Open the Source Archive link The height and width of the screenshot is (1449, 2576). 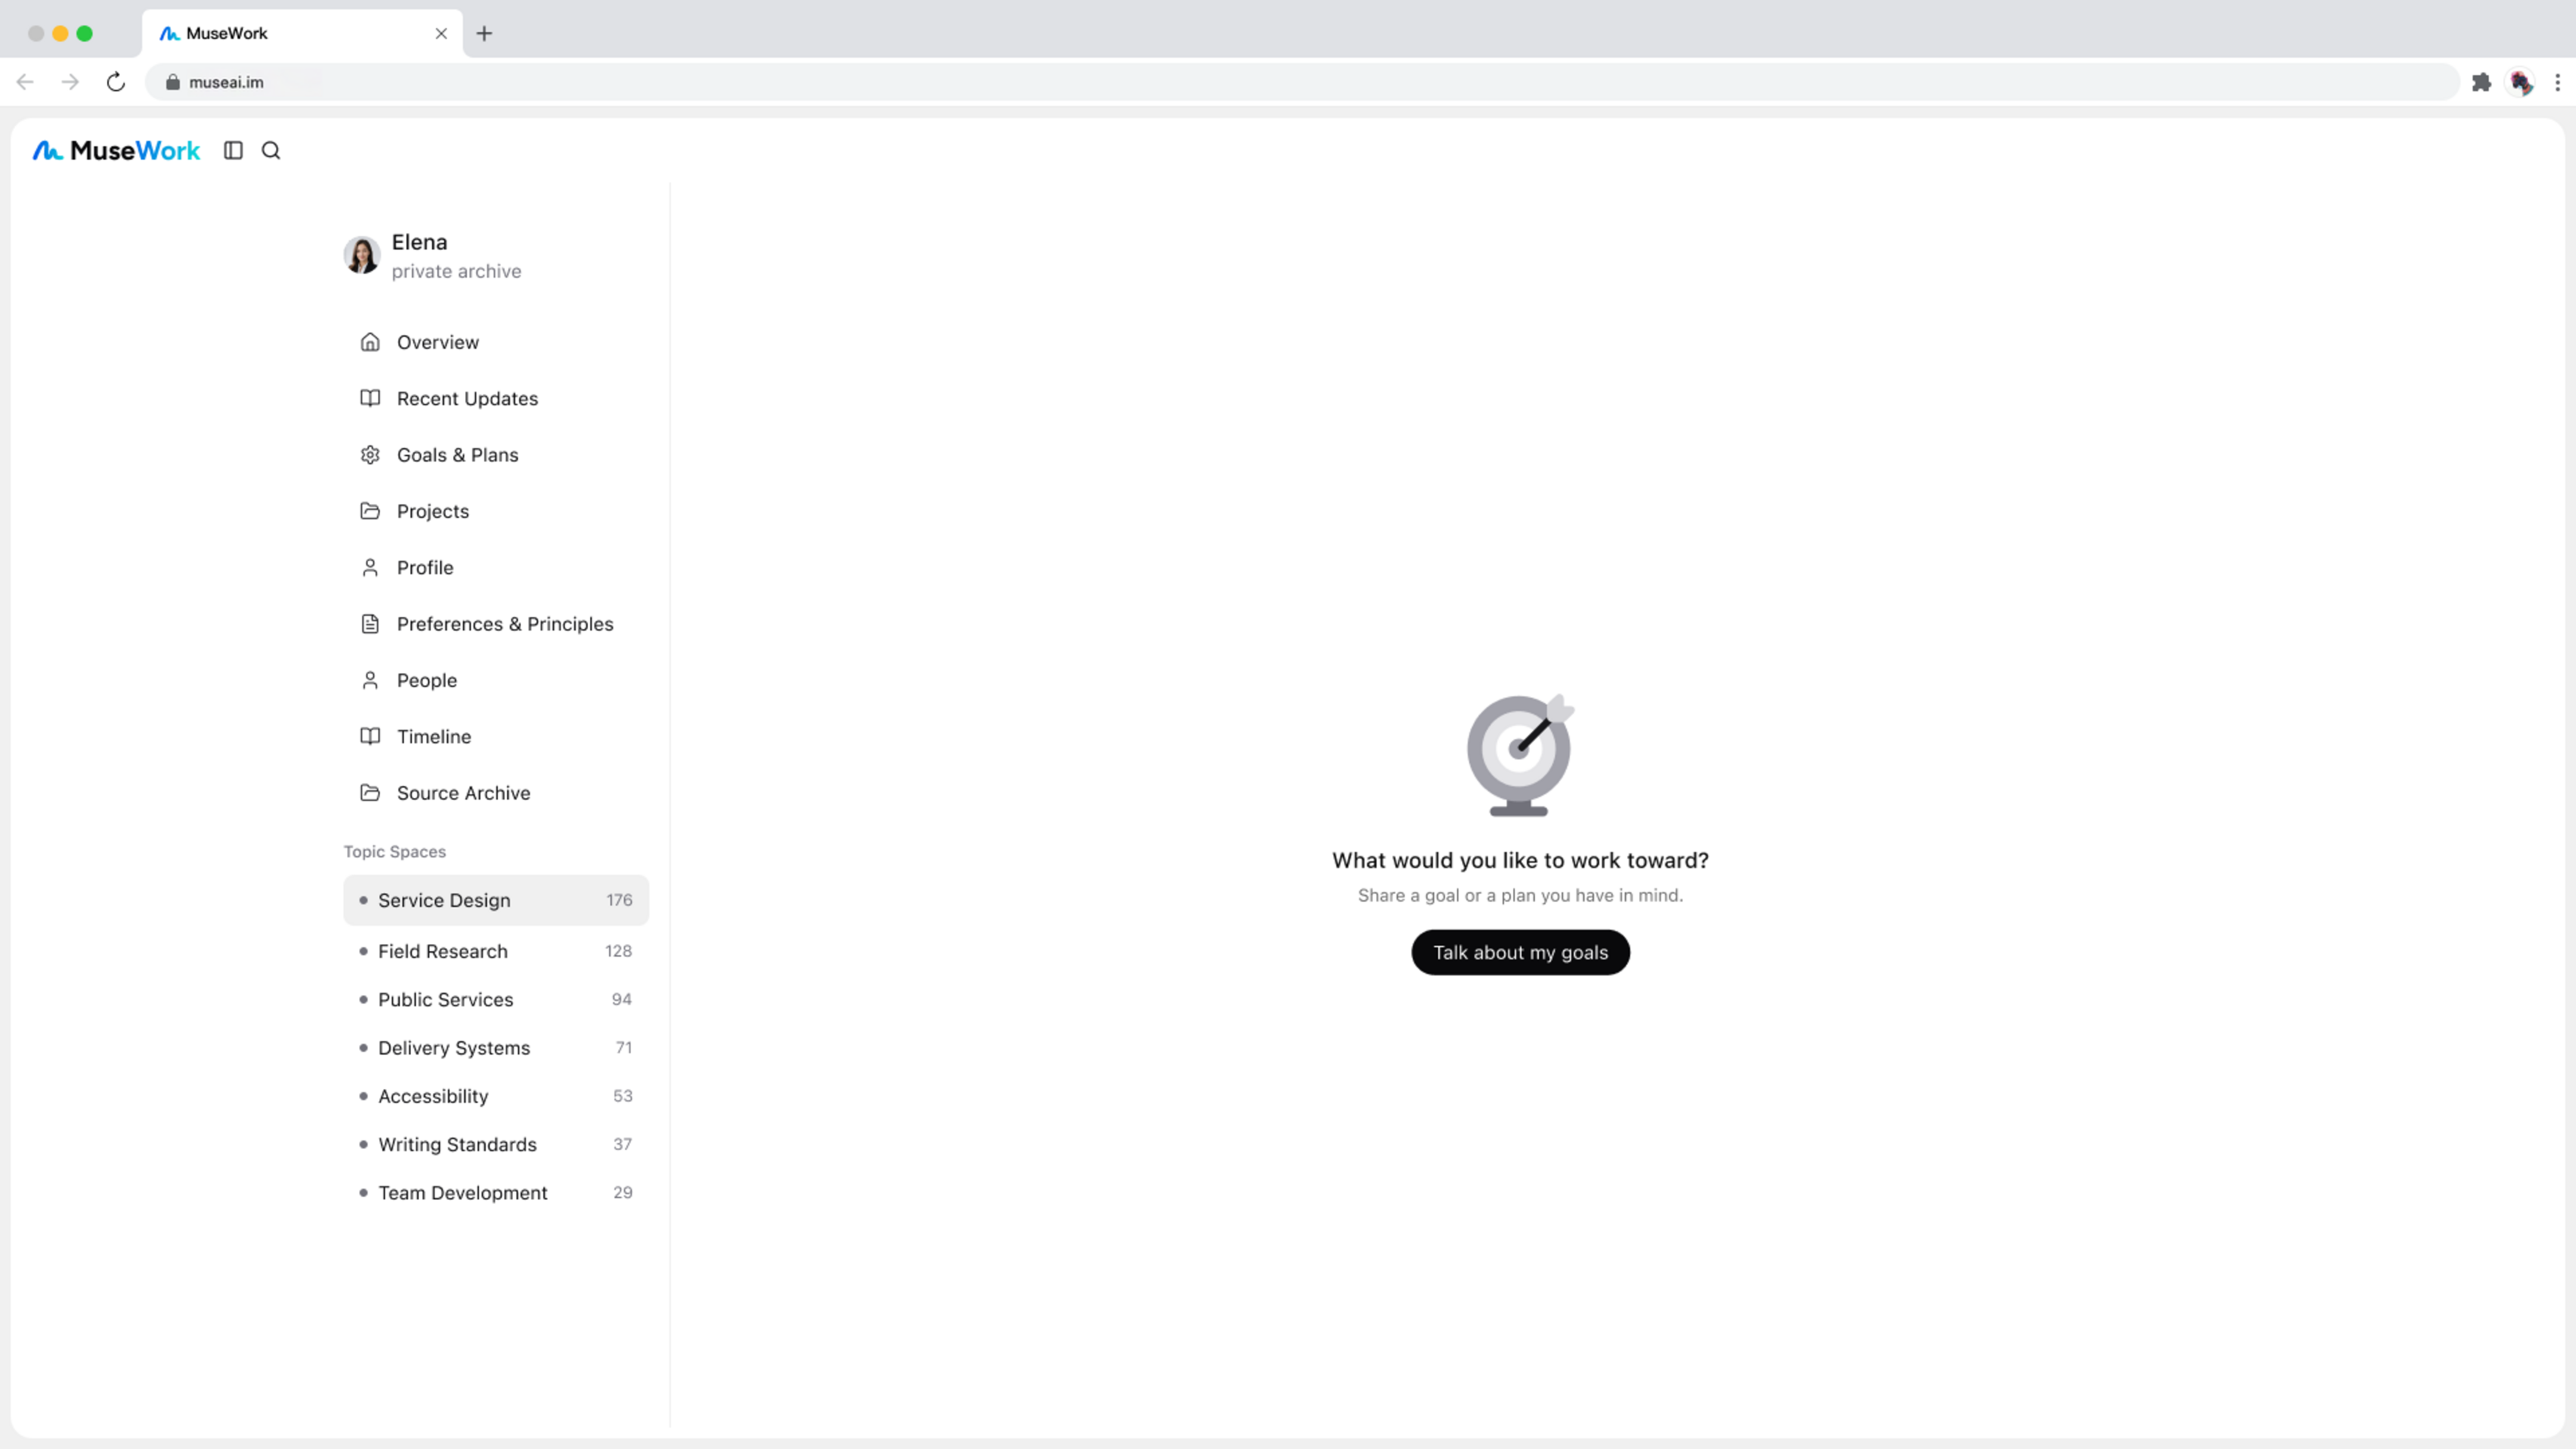496,793
